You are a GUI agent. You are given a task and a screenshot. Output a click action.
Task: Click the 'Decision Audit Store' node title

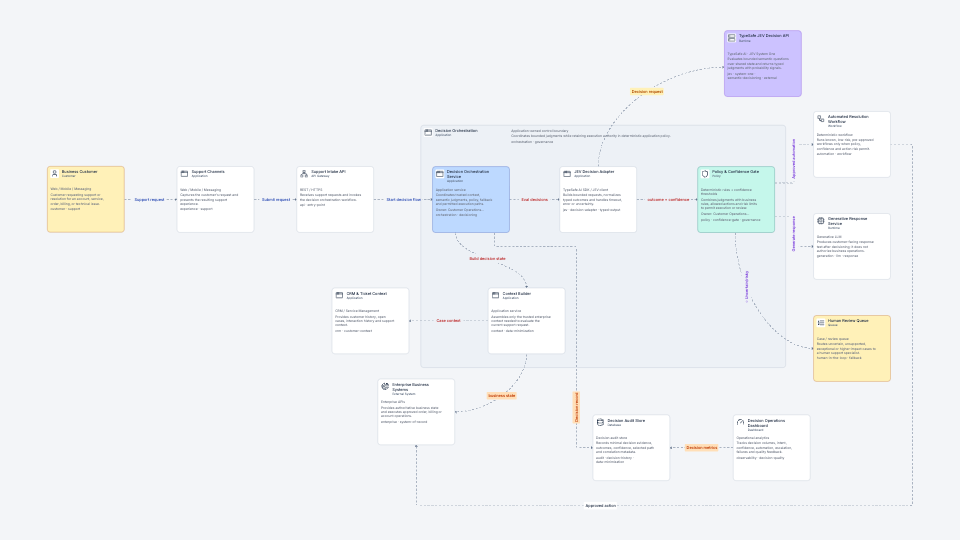tap(626, 421)
